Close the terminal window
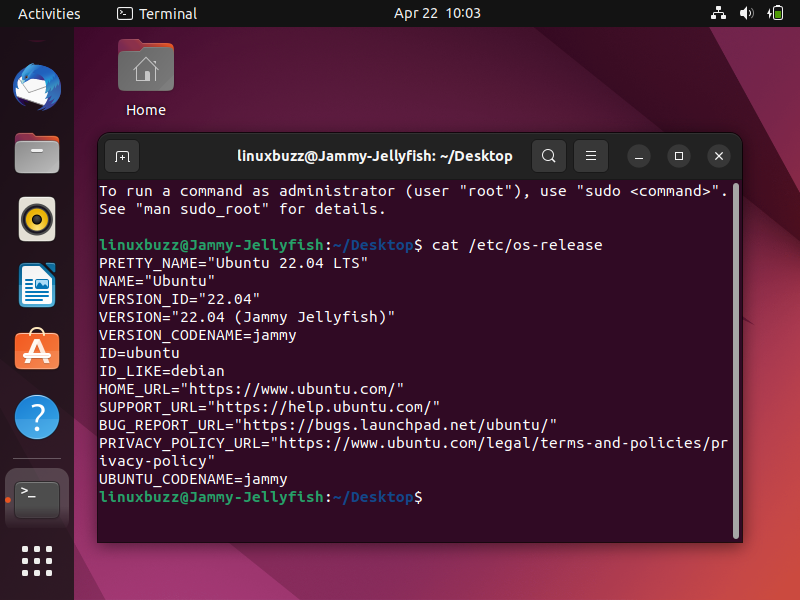This screenshot has width=800, height=600. 719,156
